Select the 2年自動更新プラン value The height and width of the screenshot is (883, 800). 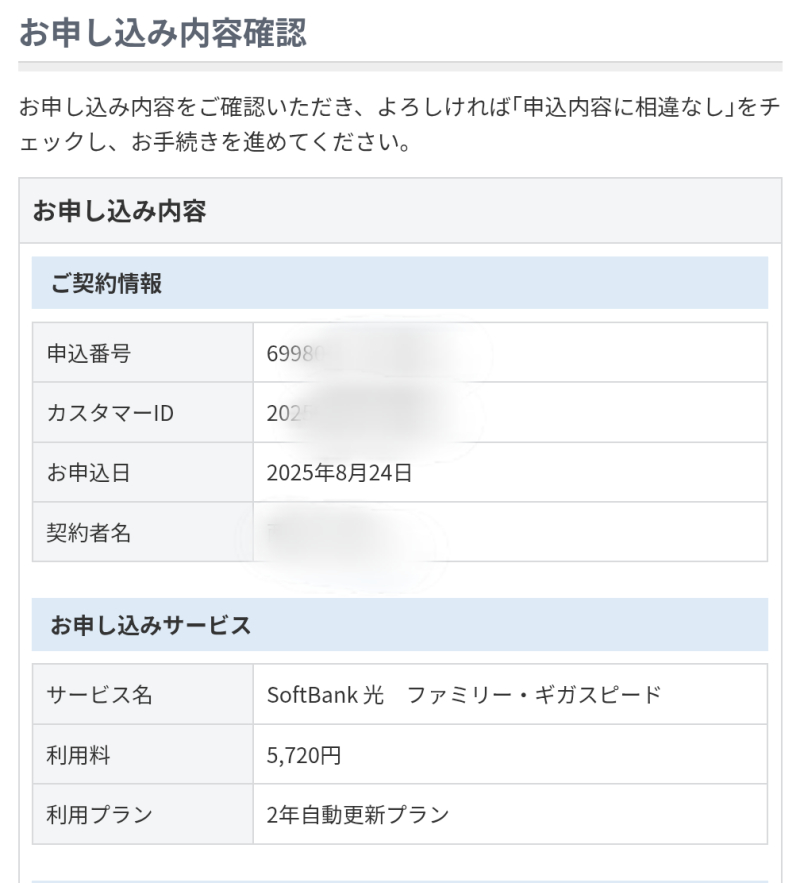tap(357, 814)
